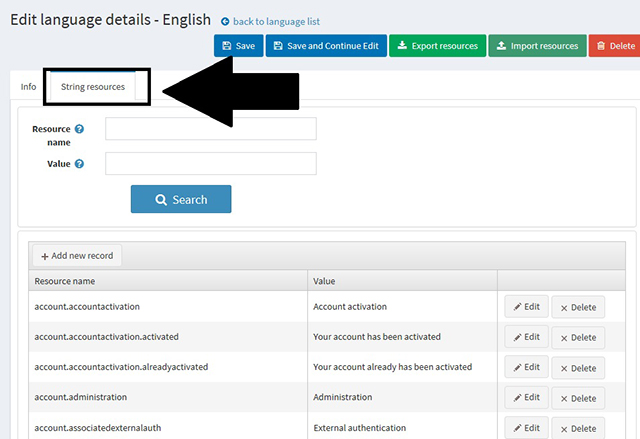Click the 'Account activation' value cell

[x=402, y=306]
